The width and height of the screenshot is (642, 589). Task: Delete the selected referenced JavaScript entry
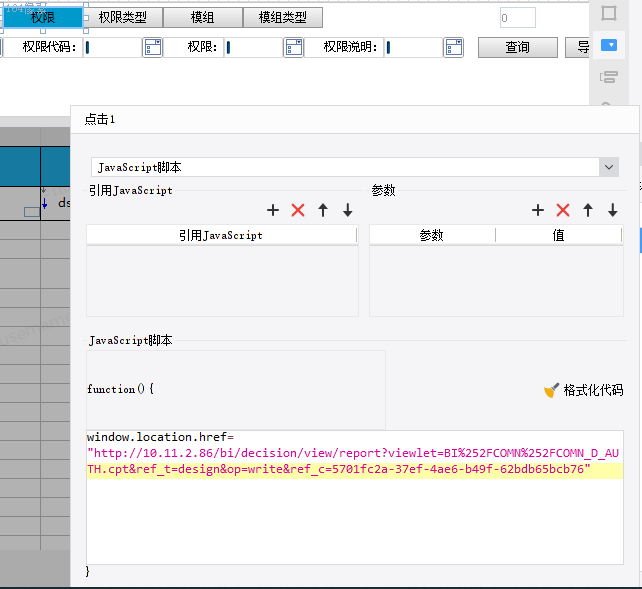(298, 210)
